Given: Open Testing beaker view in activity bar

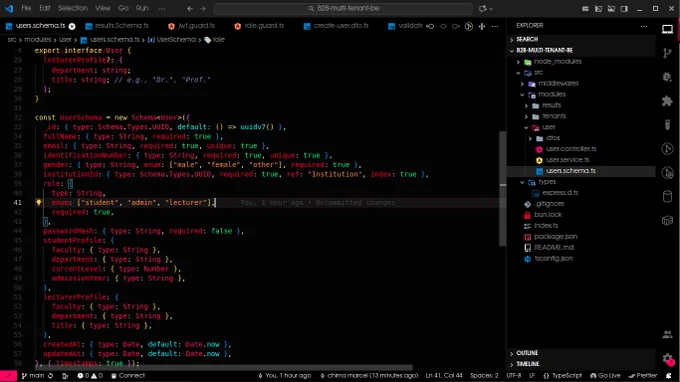Looking at the screenshot, I should point(667,125).
